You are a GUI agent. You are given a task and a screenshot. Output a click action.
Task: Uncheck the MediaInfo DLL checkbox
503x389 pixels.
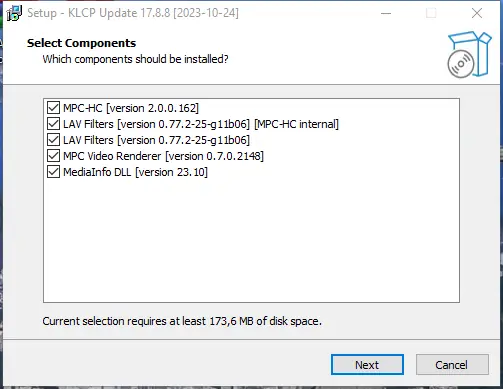point(53,172)
